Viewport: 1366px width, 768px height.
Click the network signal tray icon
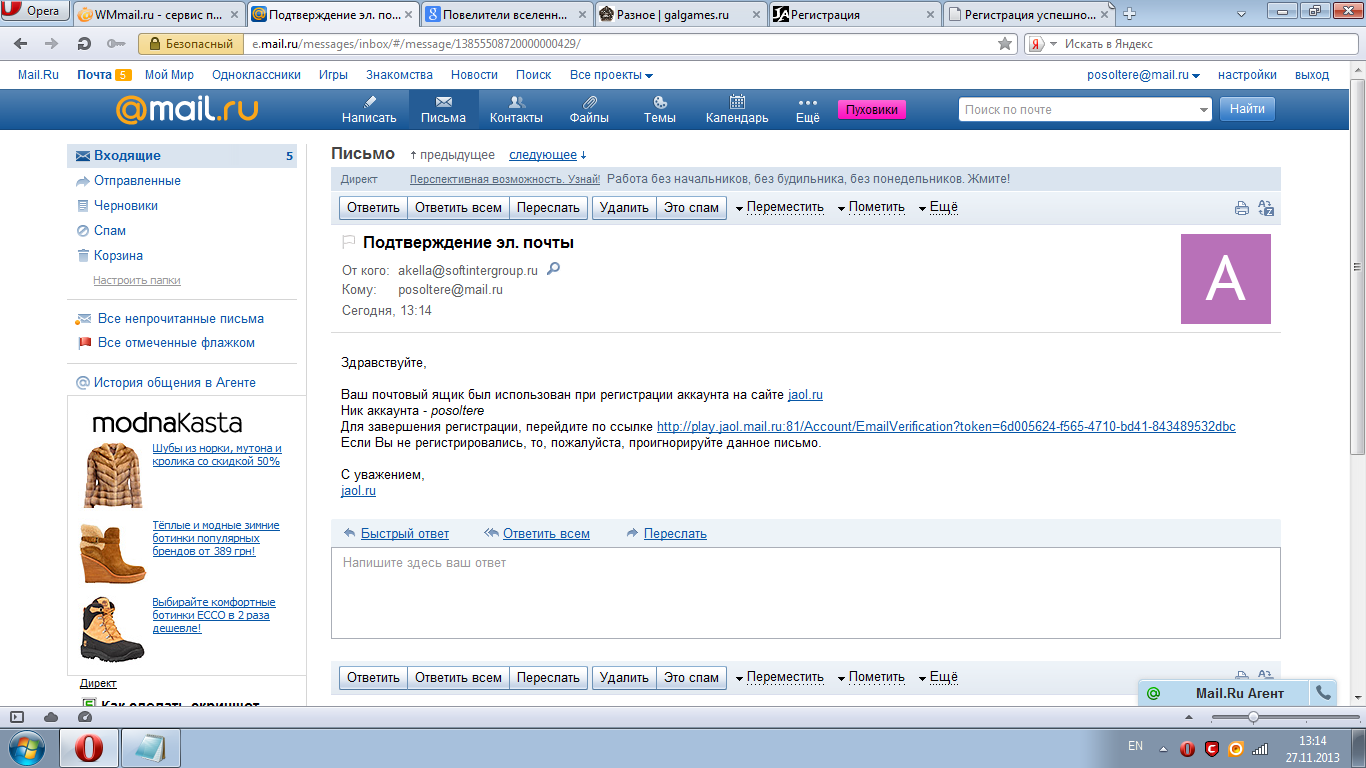(x=1260, y=748)
